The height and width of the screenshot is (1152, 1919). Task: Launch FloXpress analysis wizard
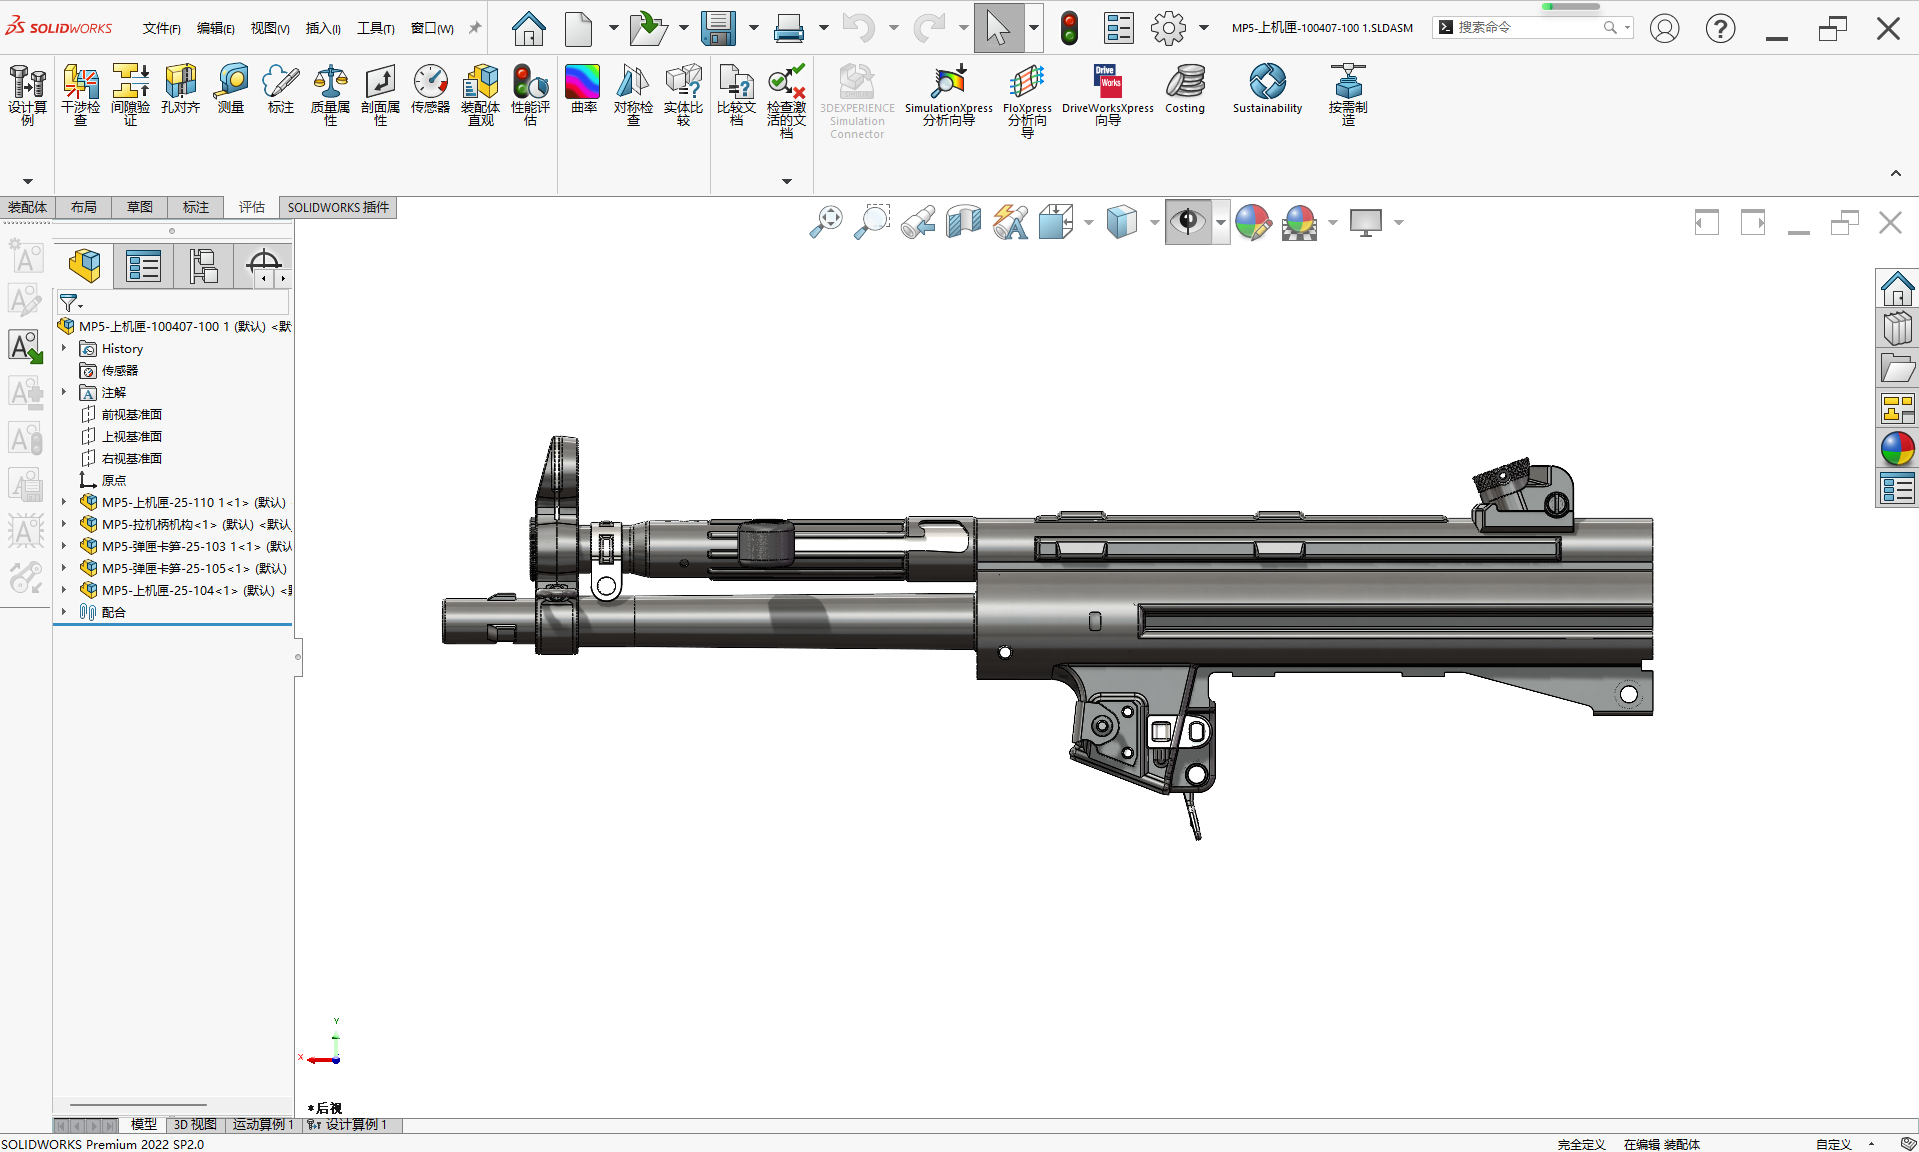[1027, 100]
